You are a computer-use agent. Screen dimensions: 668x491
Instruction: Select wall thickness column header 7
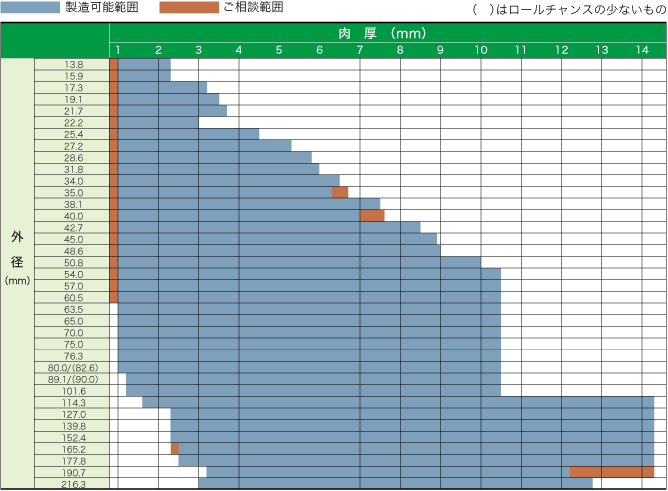pos(359,50)
